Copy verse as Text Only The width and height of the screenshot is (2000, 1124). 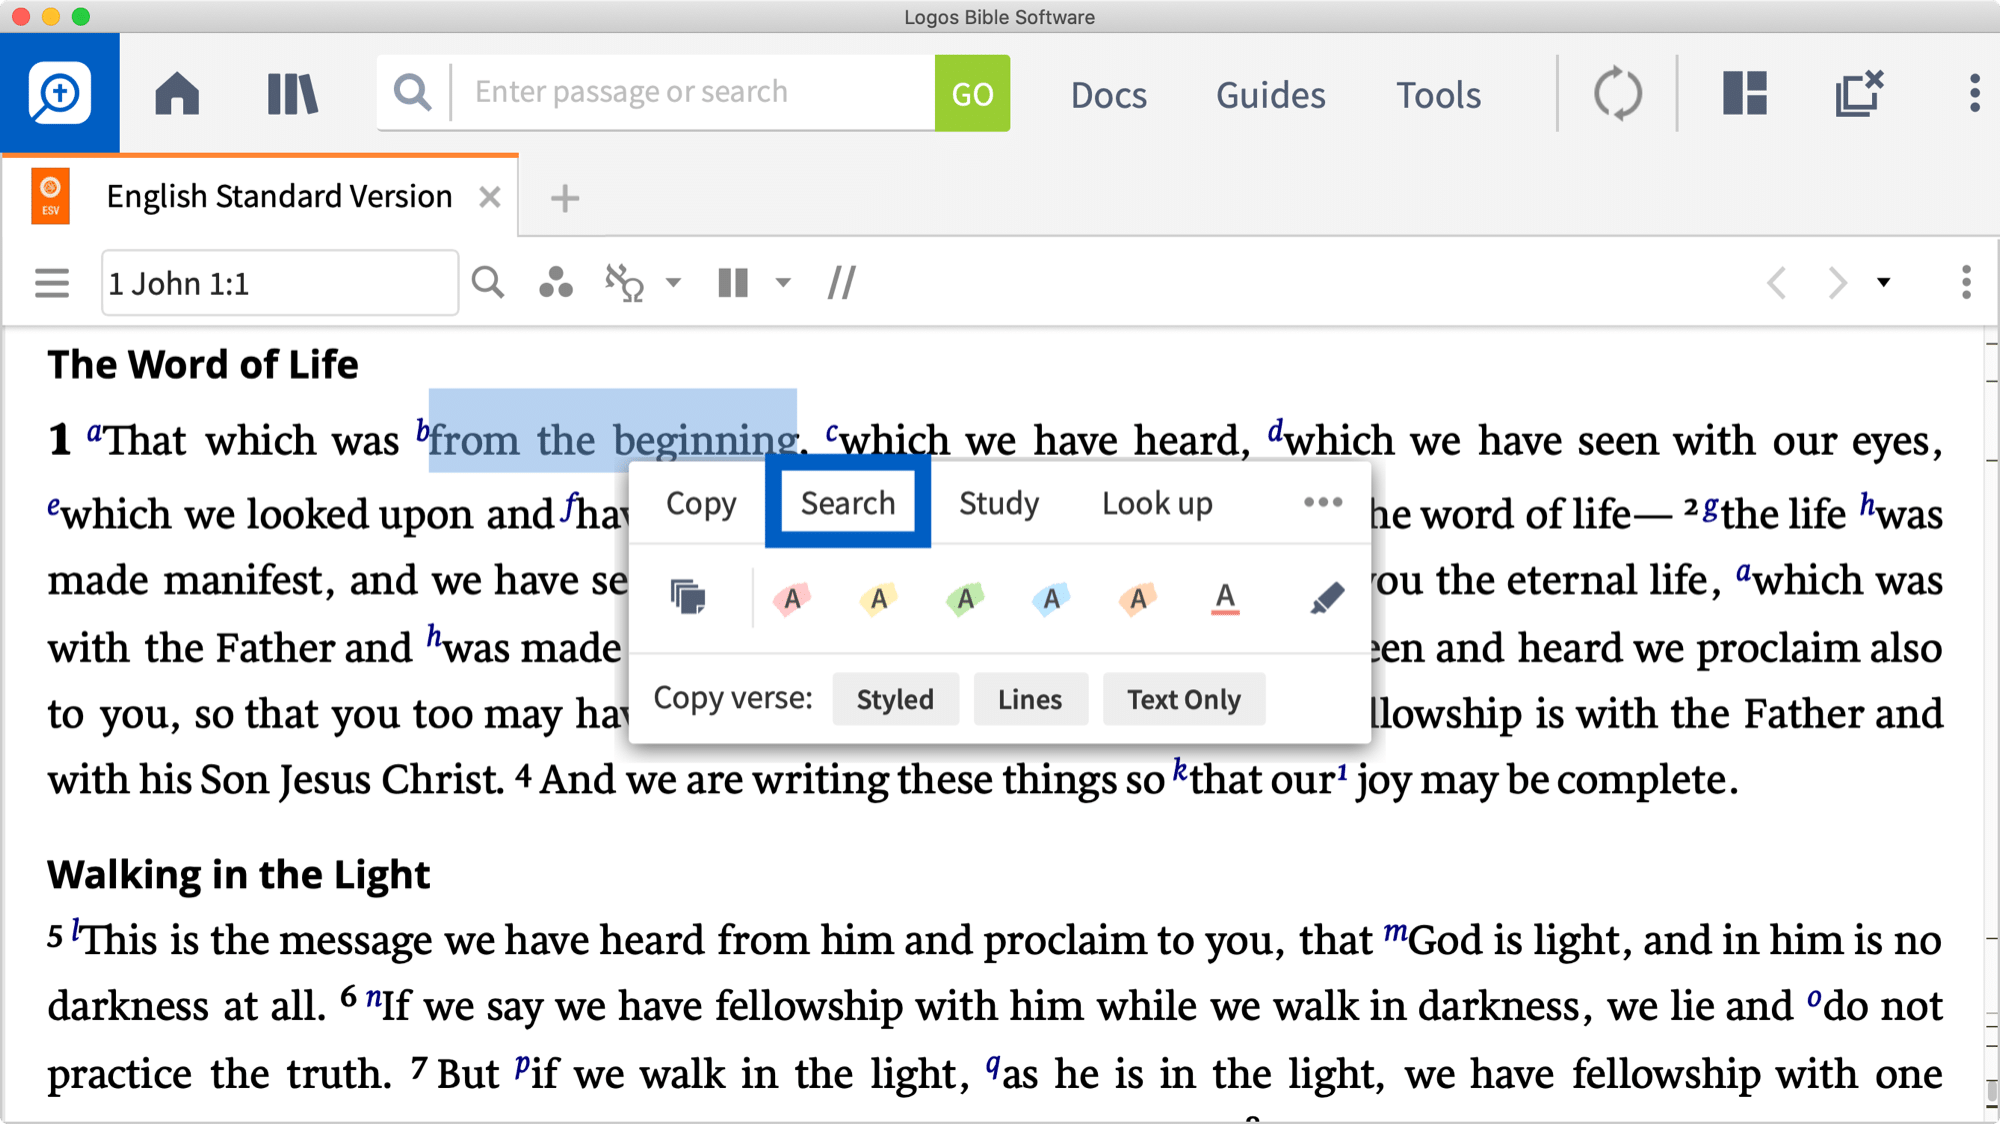pos(1184,699)
